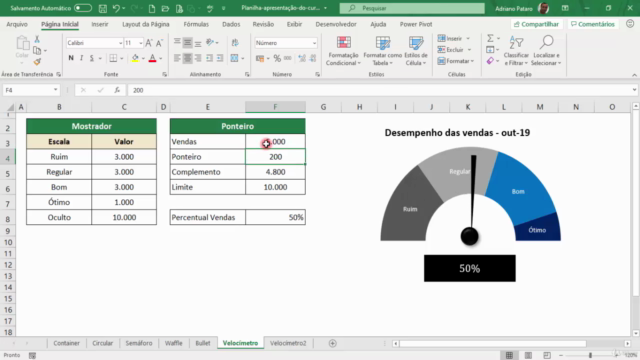The height and width of the screenshot is (360, 640).
Task: Toggle Underline (S) formatting
Action: [92, 58]
